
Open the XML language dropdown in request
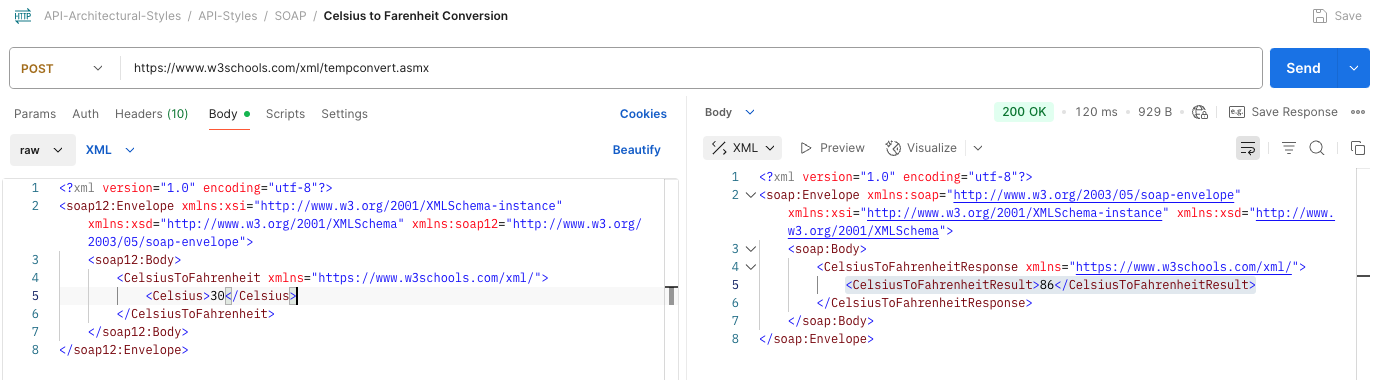(x=110, y=150)
